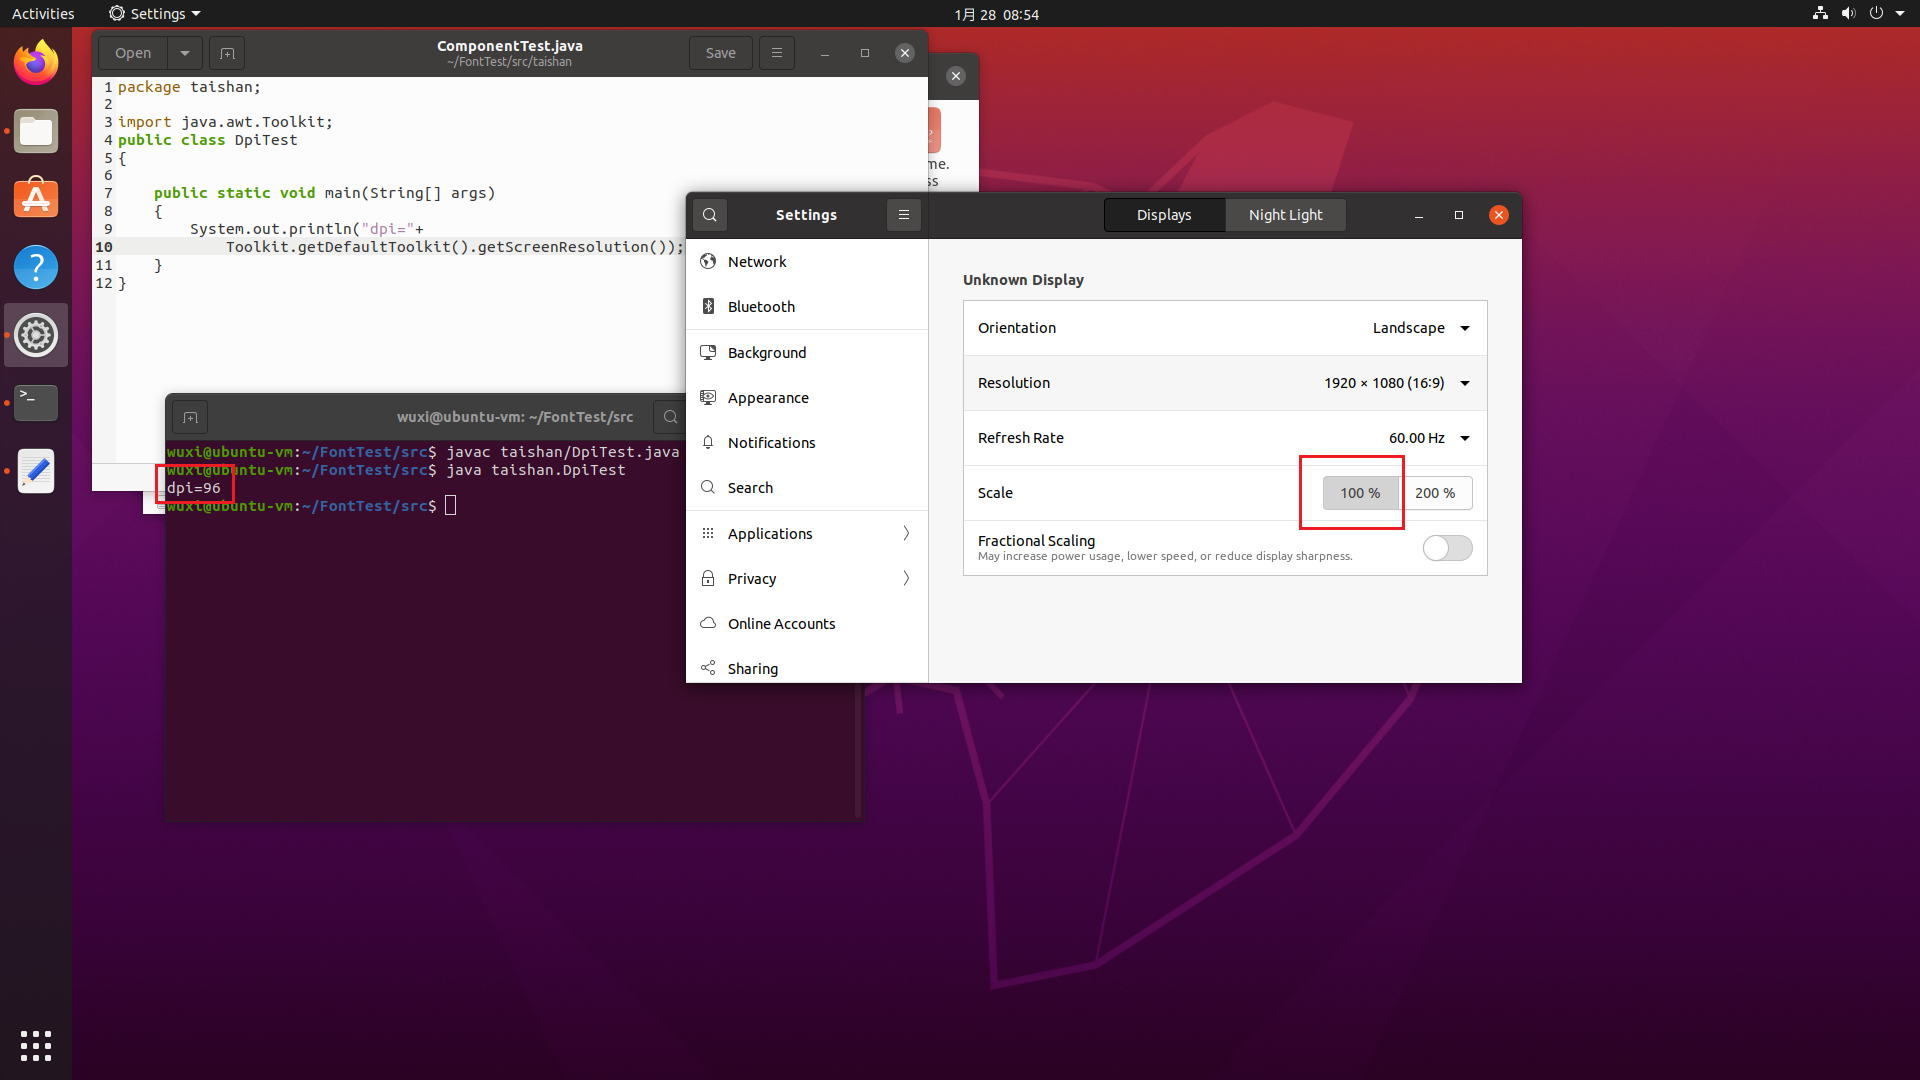
Task: Open the Settings hamburger menu icon
Action: (x=904, y=215)
